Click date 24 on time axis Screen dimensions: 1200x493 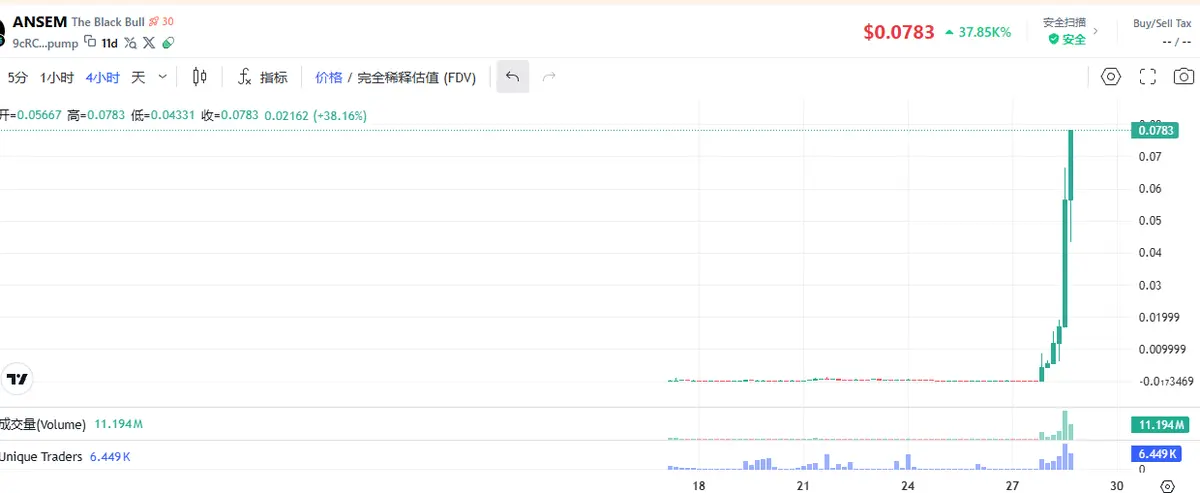coord(908,486)
